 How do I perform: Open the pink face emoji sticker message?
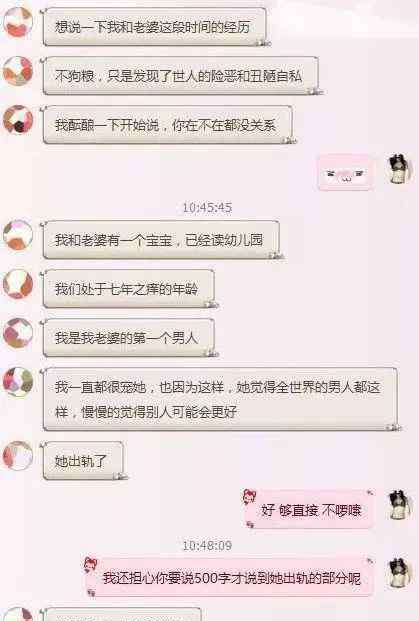click(346, 173)
